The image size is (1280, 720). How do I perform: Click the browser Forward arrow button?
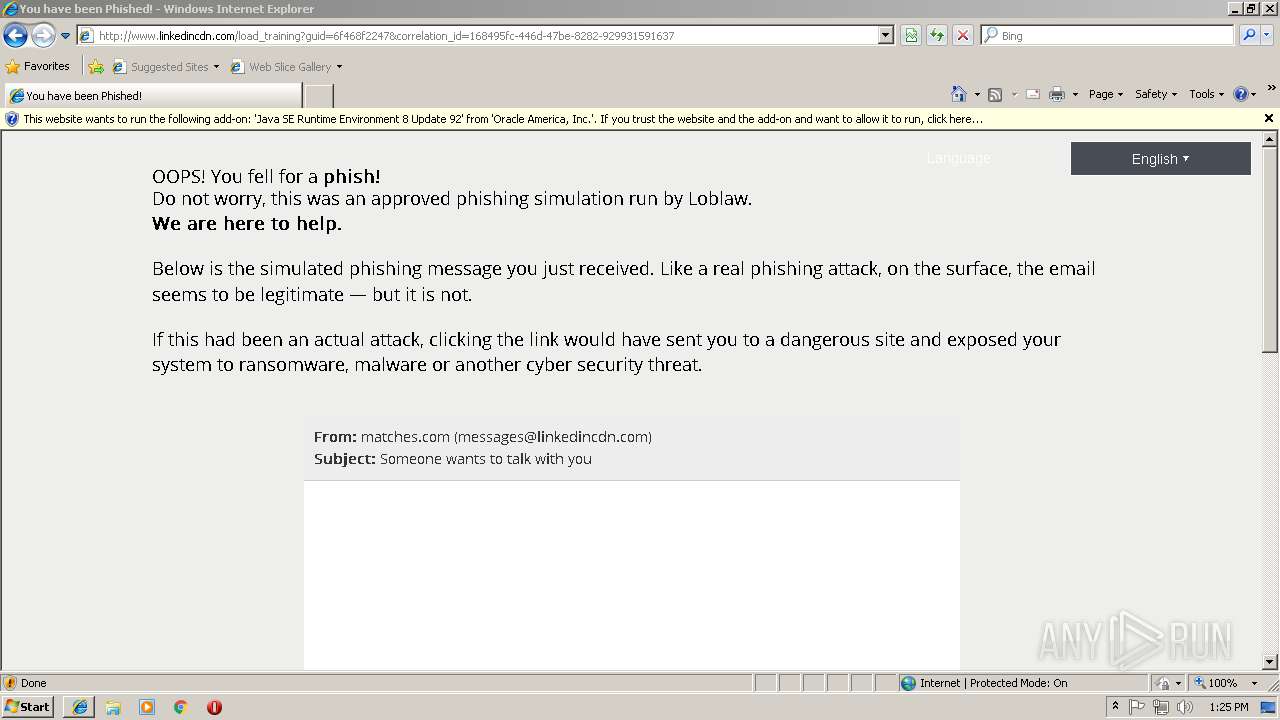coord(43,36)
